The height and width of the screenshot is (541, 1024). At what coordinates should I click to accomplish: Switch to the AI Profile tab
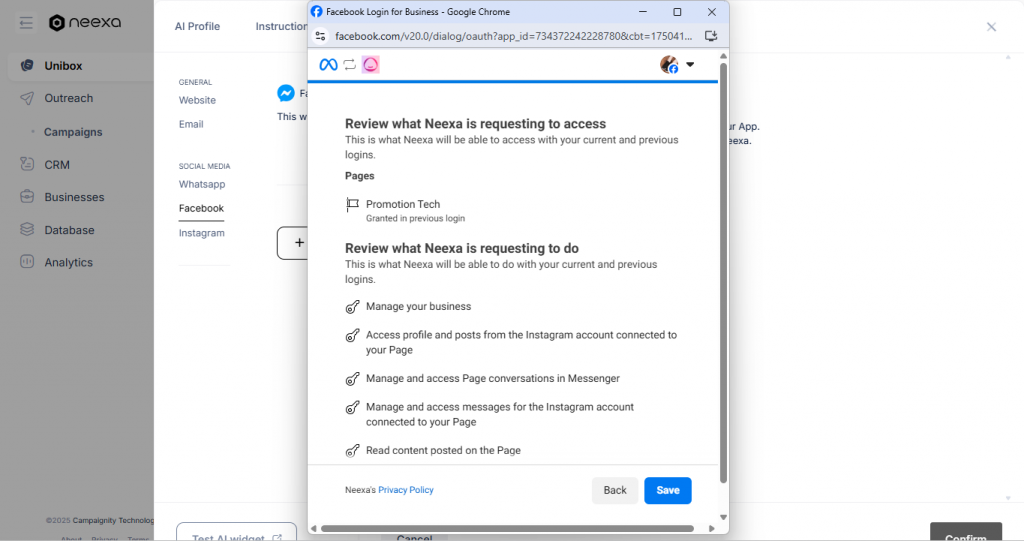pos(197,26)
